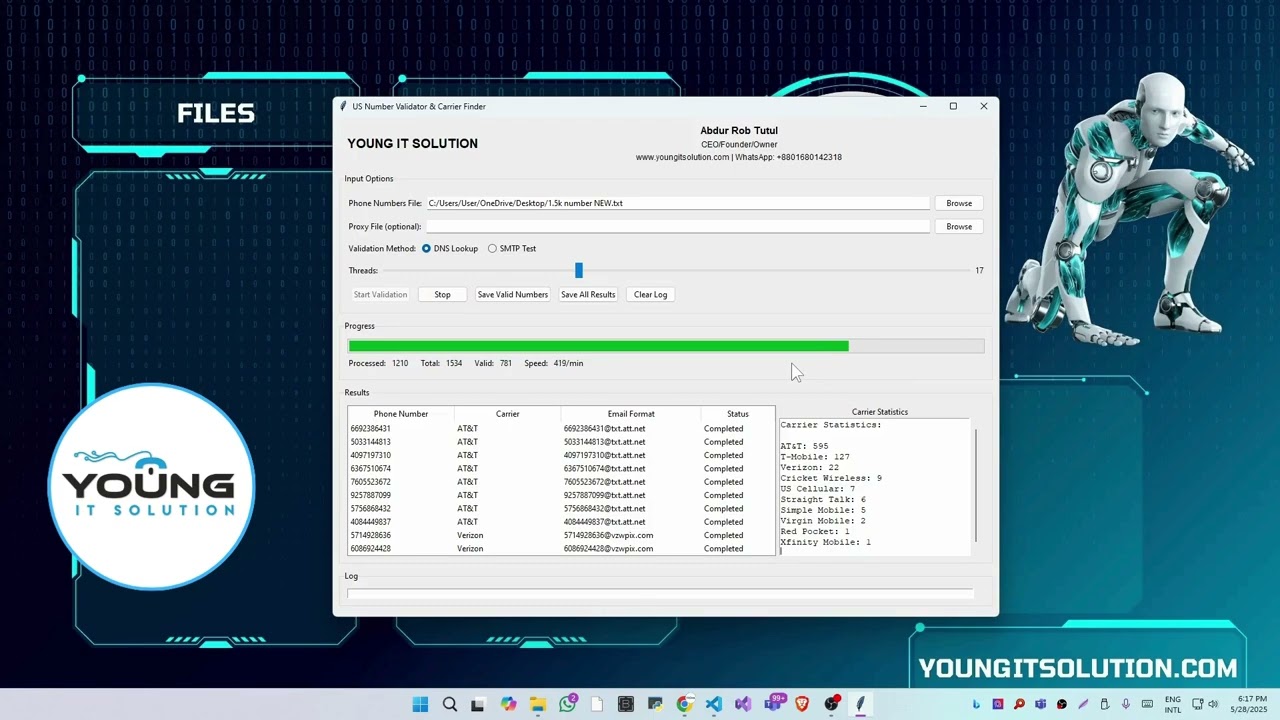
Task: Open the blank document taskbar icon
Action: point(596,704)
